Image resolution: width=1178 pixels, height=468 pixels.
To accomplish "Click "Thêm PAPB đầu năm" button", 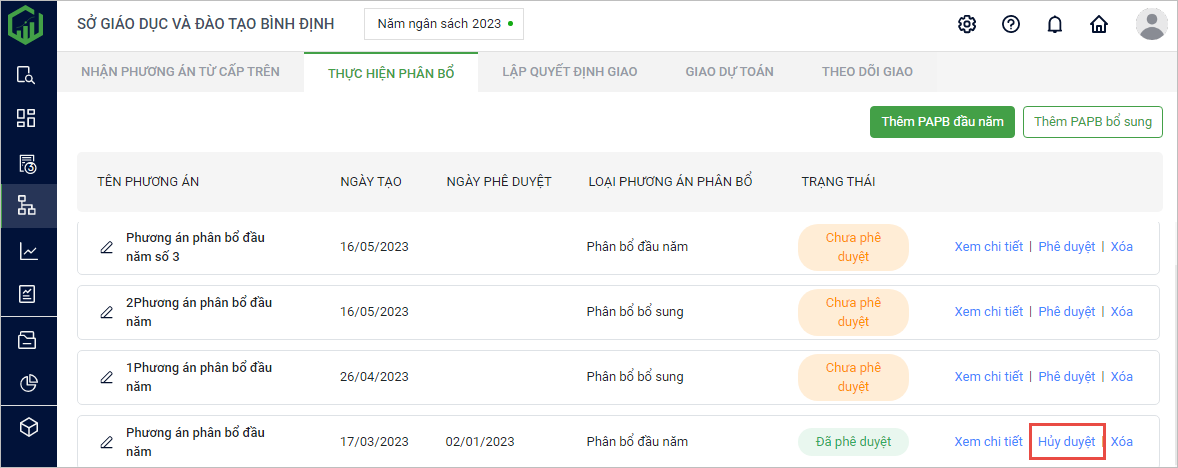I will coord(942,122).
